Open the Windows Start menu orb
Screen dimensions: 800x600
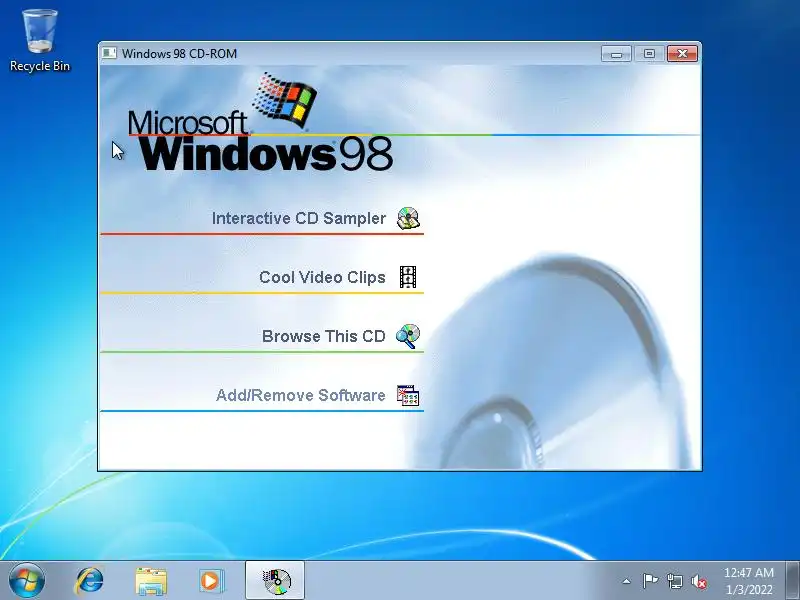(x=27, y=581)
